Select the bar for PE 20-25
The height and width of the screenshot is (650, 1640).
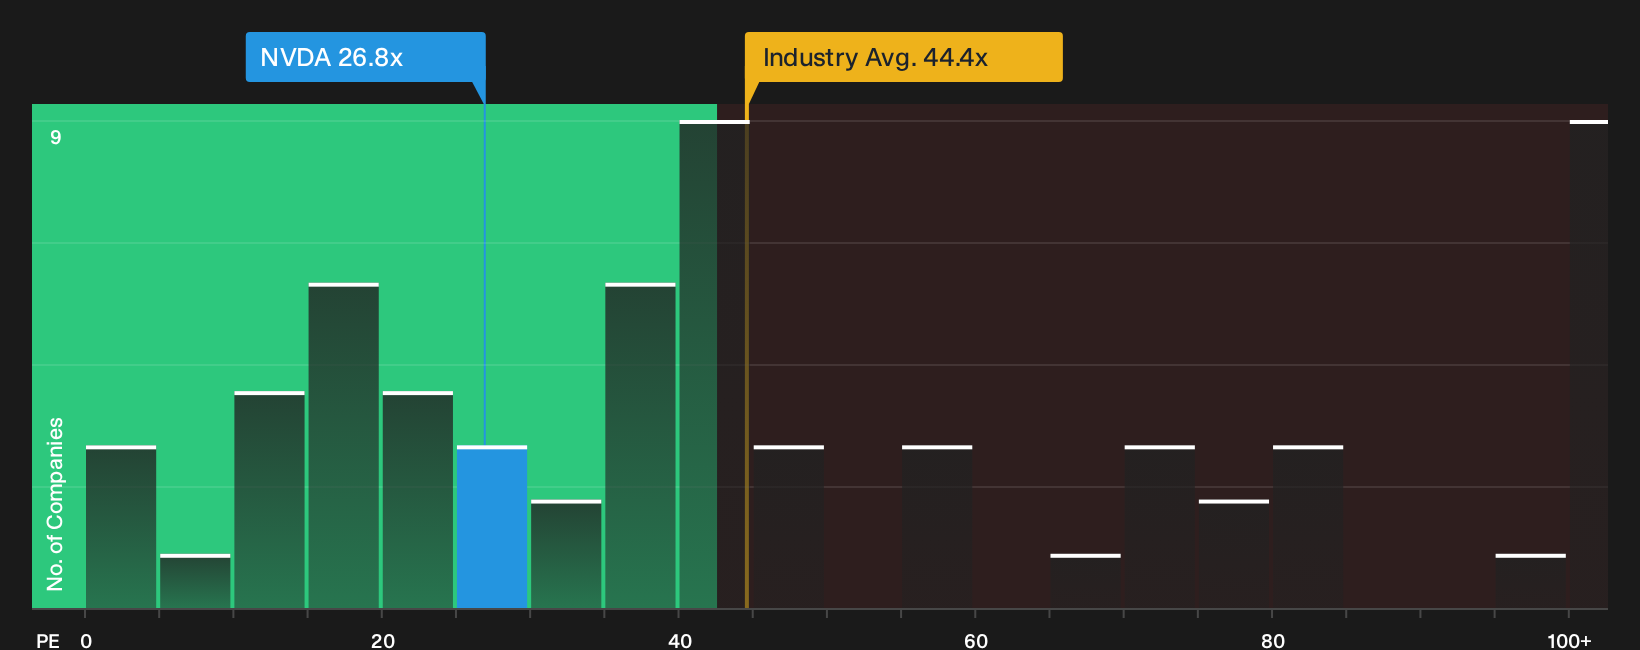418,500
